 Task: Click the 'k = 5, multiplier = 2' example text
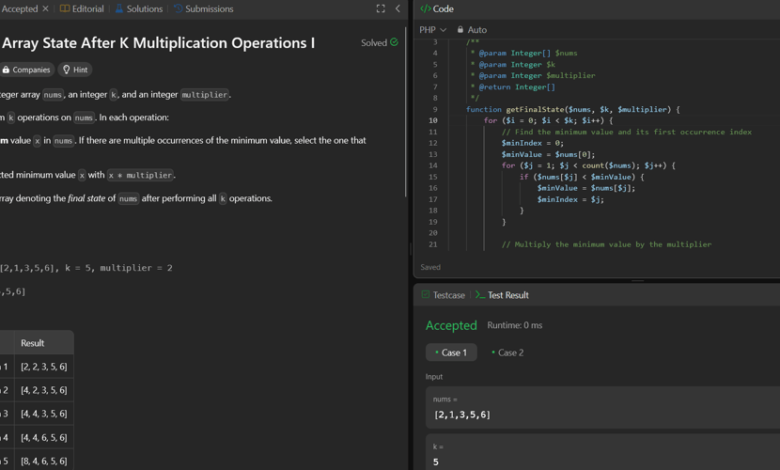(118, 268)
